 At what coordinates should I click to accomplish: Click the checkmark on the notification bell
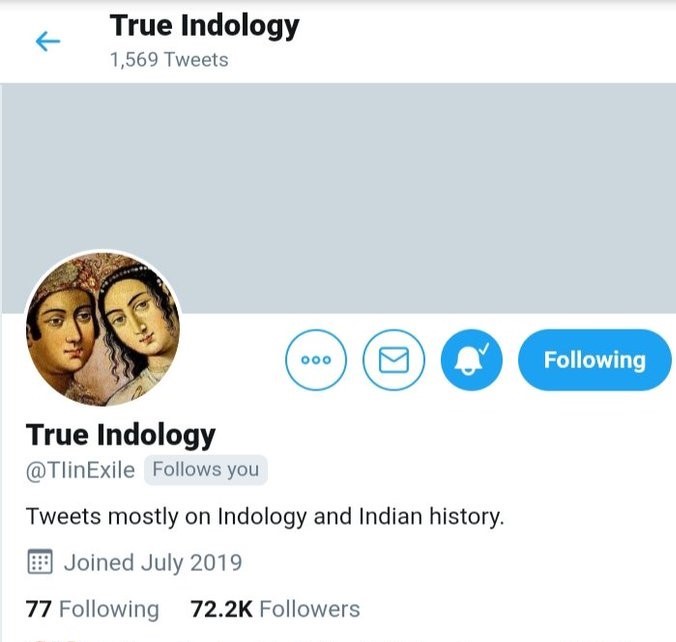pos(485,348)
